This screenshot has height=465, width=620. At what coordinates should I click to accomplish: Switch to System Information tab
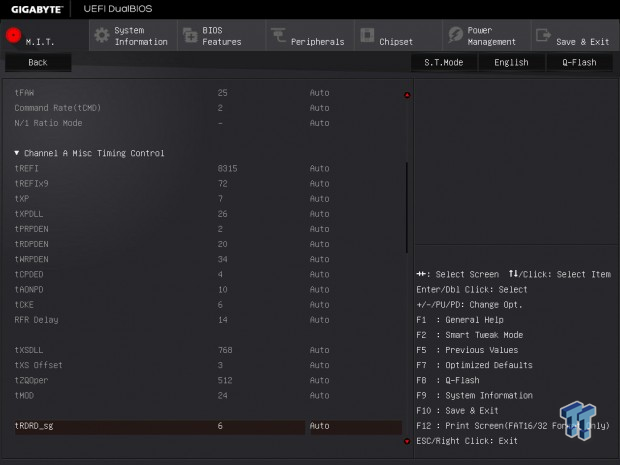coord(133,36)
